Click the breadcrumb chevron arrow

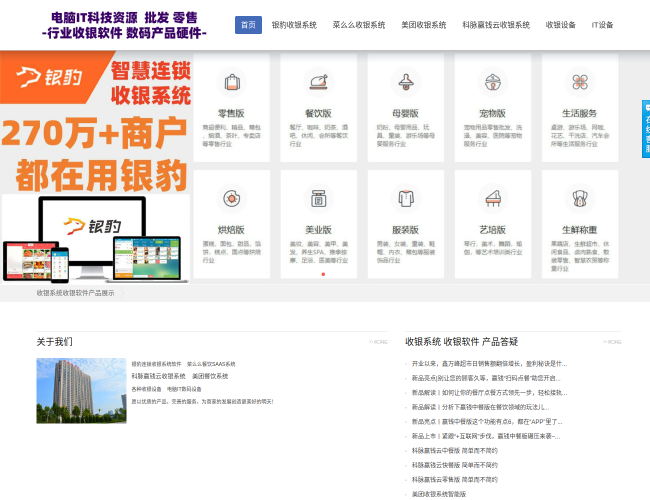point(122,293)
